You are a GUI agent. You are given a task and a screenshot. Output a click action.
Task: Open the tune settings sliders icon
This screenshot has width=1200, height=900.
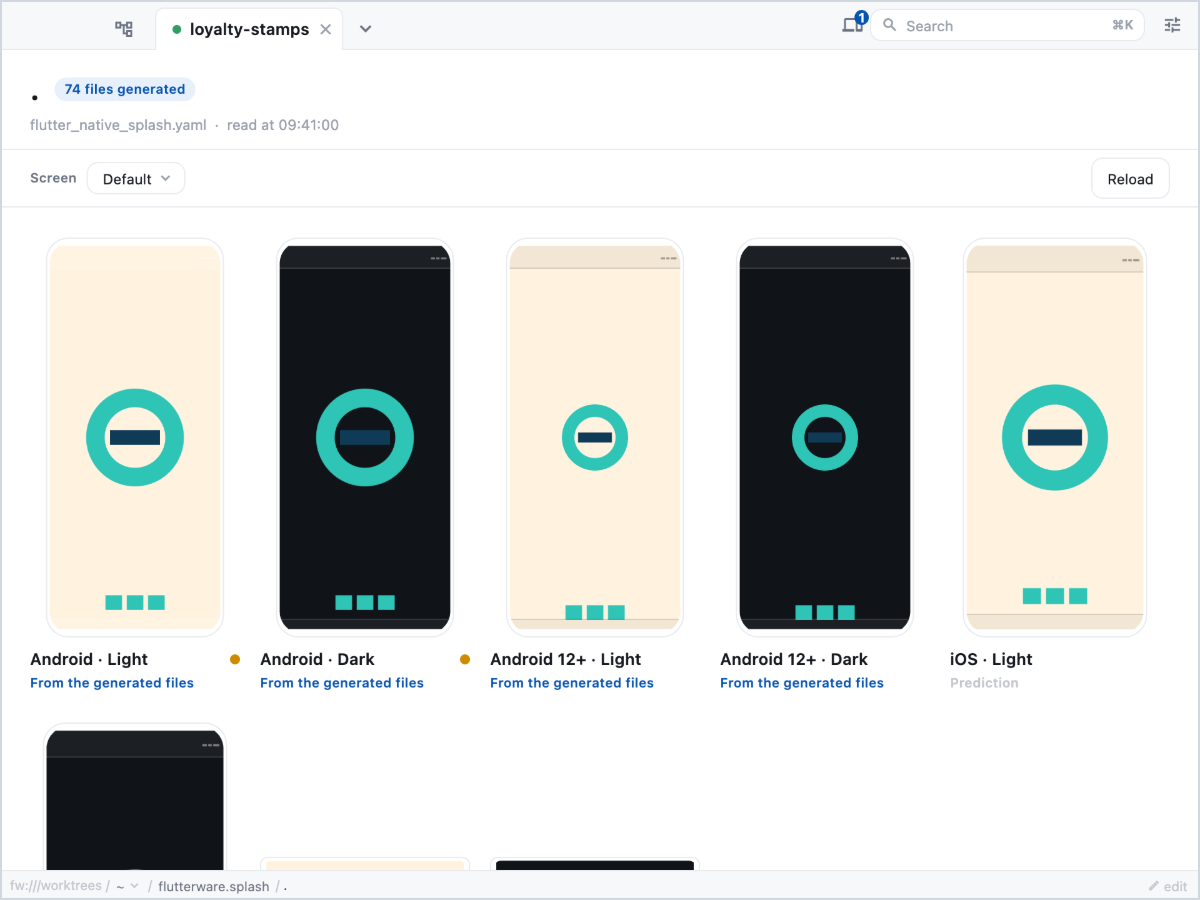(x=1172, y=26)
